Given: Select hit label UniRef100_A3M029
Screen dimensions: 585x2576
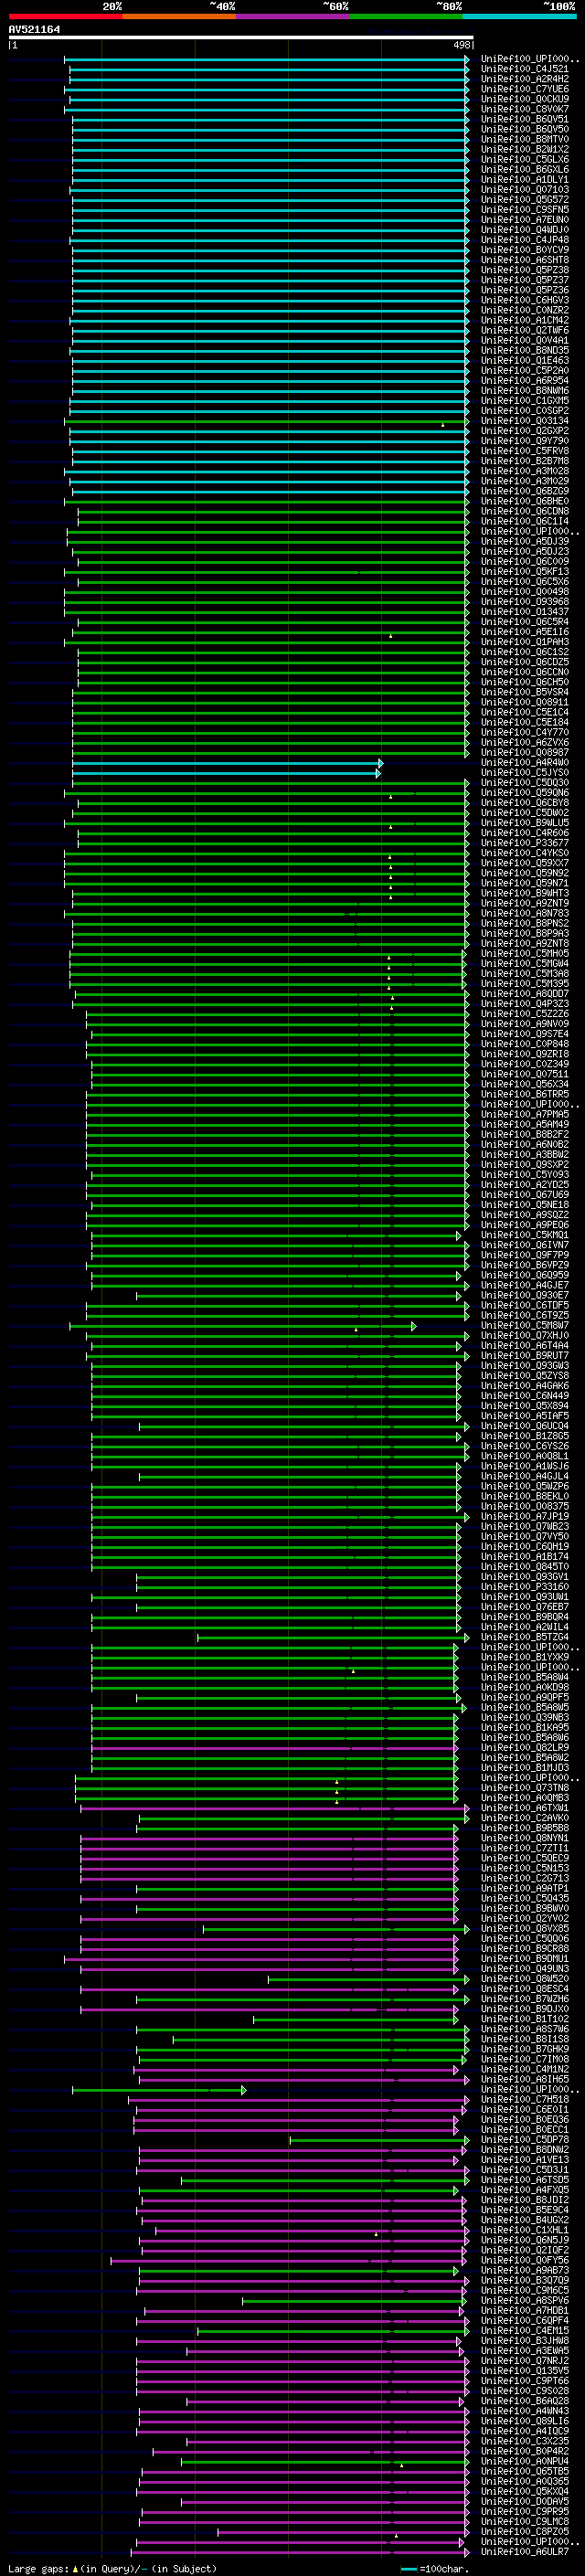Looking at the screenshot, I should [x=525, y=481].
